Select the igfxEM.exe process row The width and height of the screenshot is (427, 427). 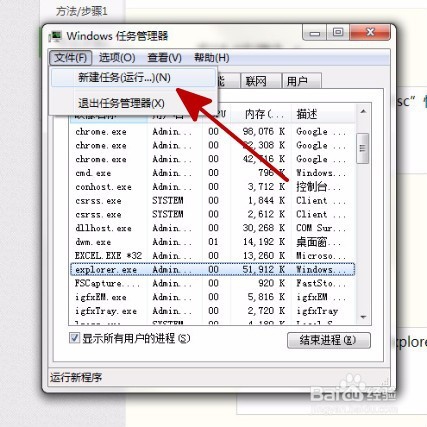(213, 297)
